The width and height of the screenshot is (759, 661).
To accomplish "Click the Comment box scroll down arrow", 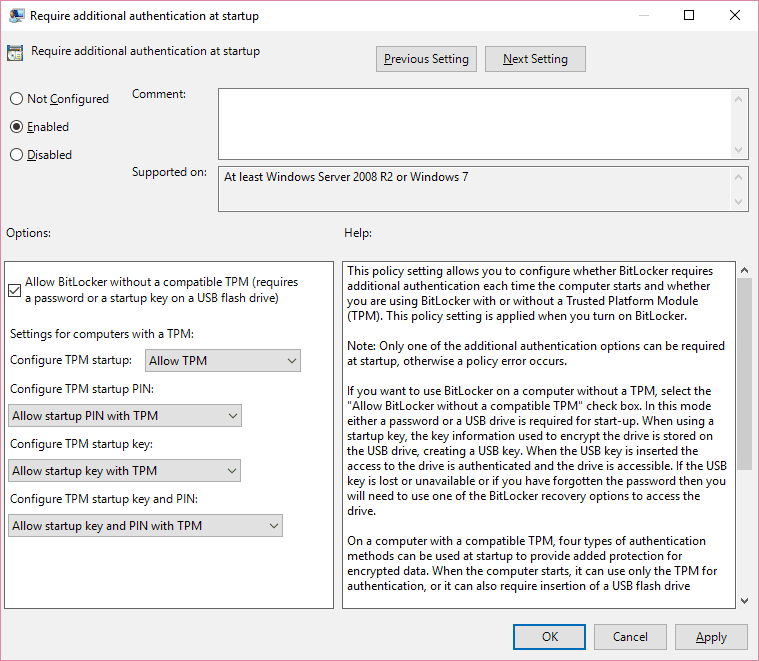I will (739, 150).
